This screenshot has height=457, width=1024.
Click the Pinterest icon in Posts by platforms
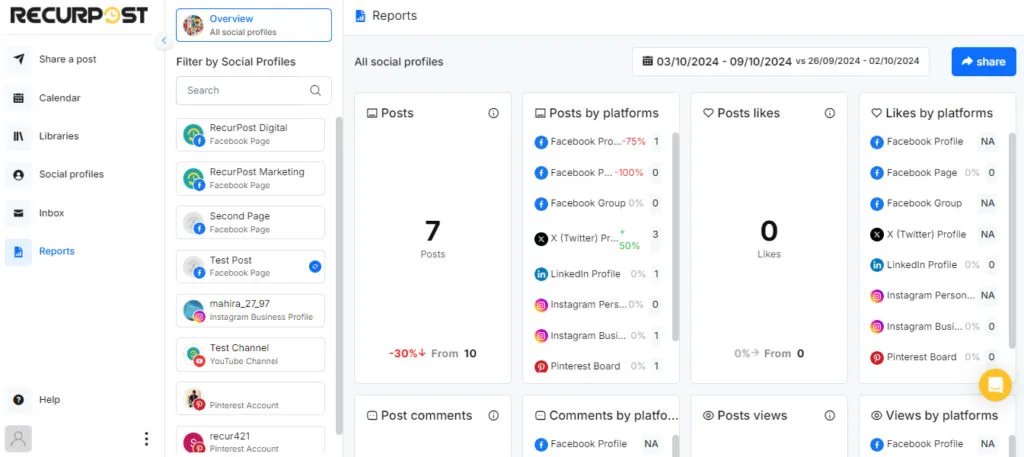pyautogui.click(x=541, y=366)
